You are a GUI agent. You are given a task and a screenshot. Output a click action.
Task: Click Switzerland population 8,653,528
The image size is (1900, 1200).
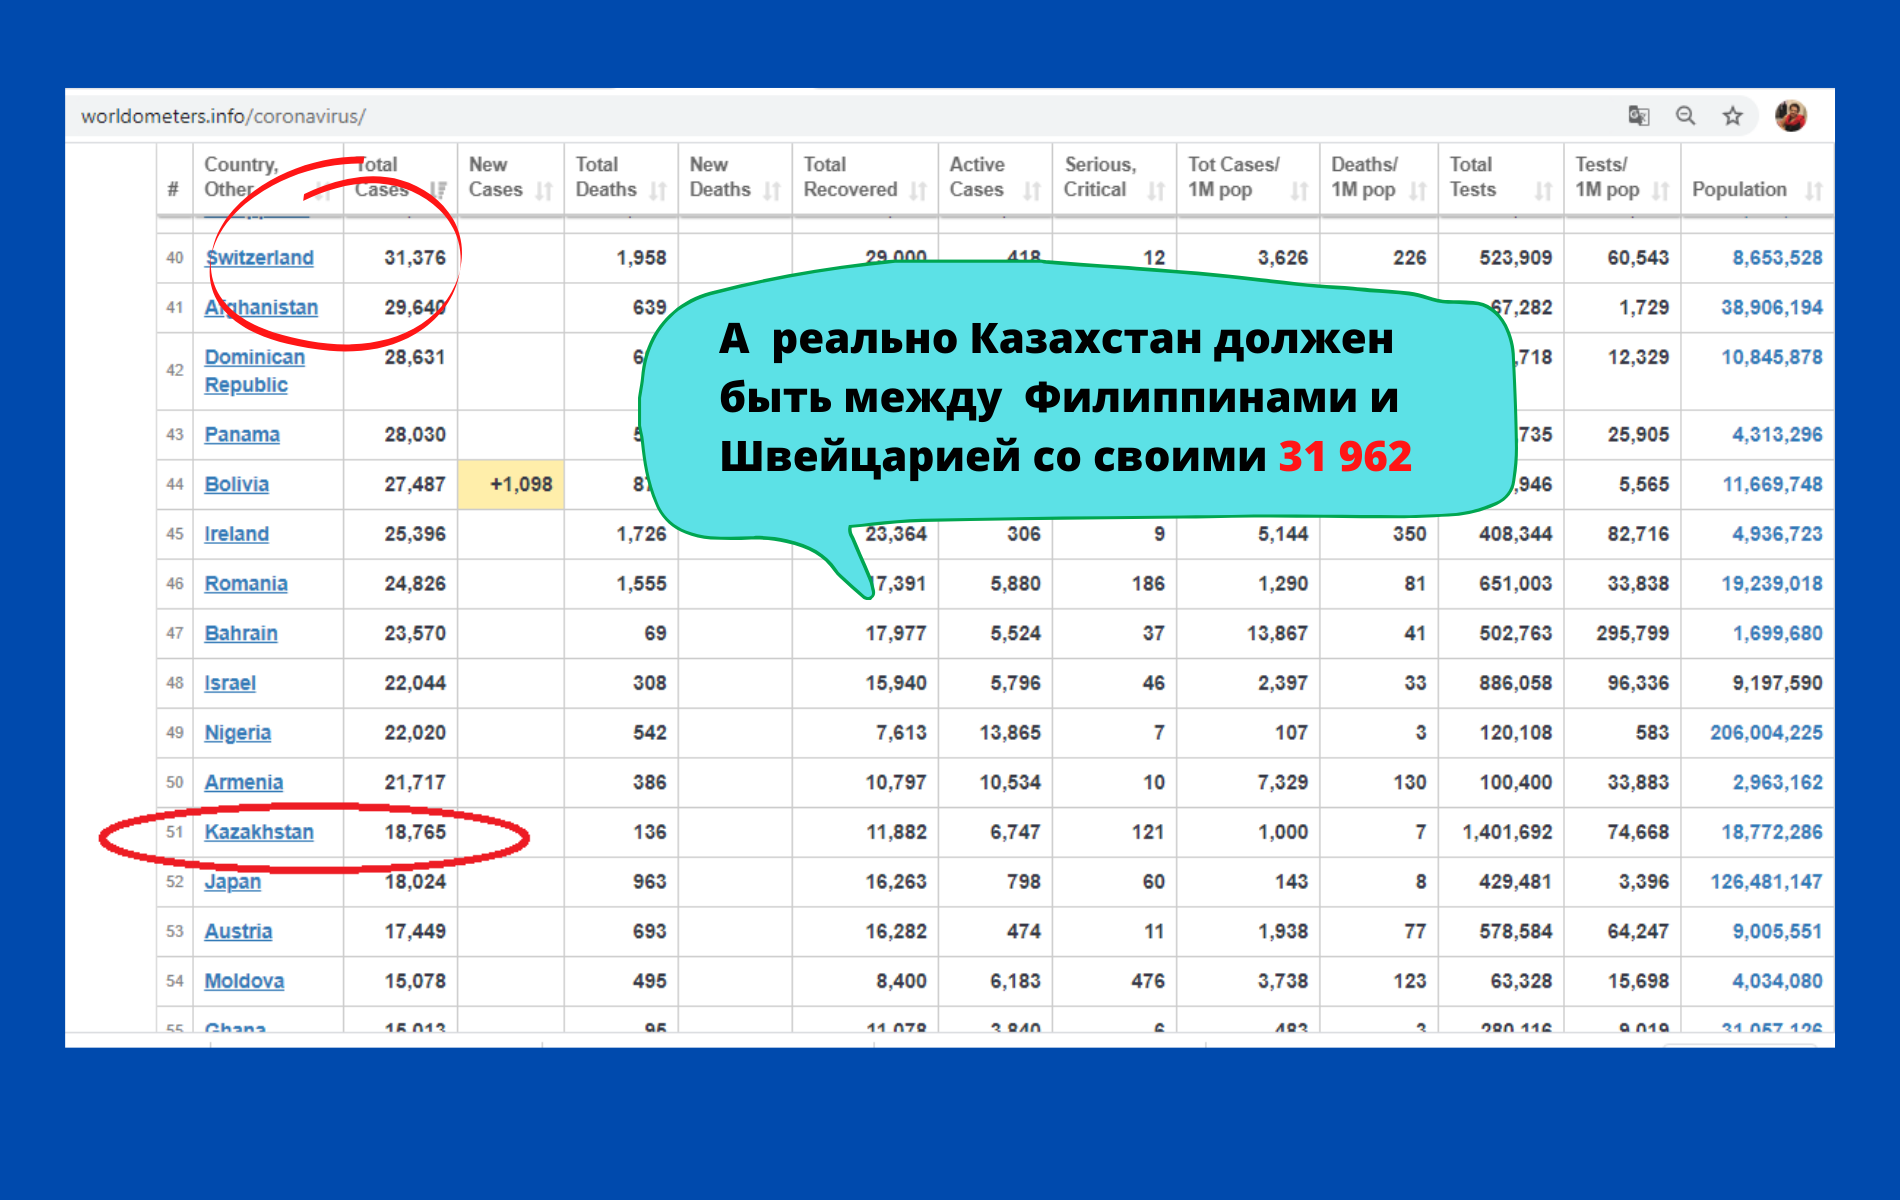1777,258
